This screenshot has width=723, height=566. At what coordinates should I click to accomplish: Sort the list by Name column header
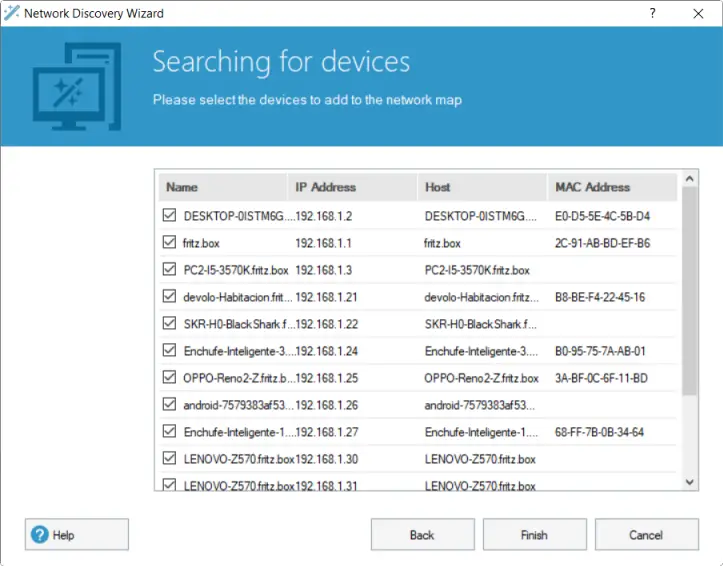click(222, 187)
